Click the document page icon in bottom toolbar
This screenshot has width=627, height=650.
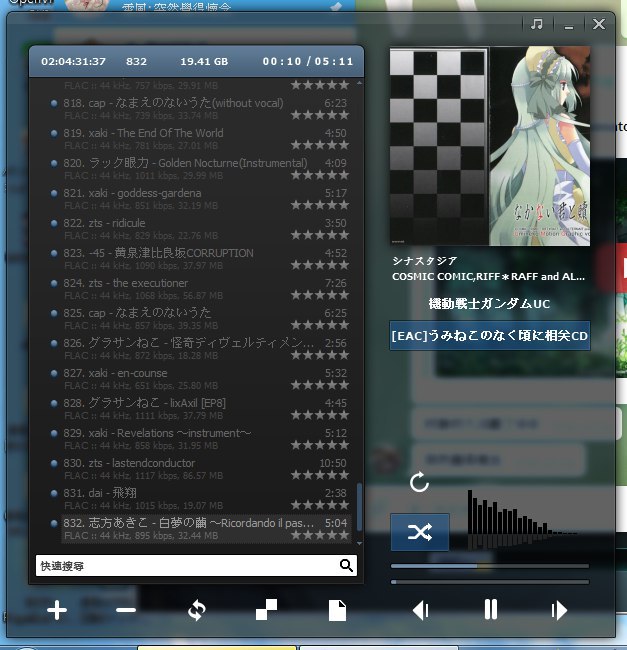pyautogui.click(x=337, y=610)
